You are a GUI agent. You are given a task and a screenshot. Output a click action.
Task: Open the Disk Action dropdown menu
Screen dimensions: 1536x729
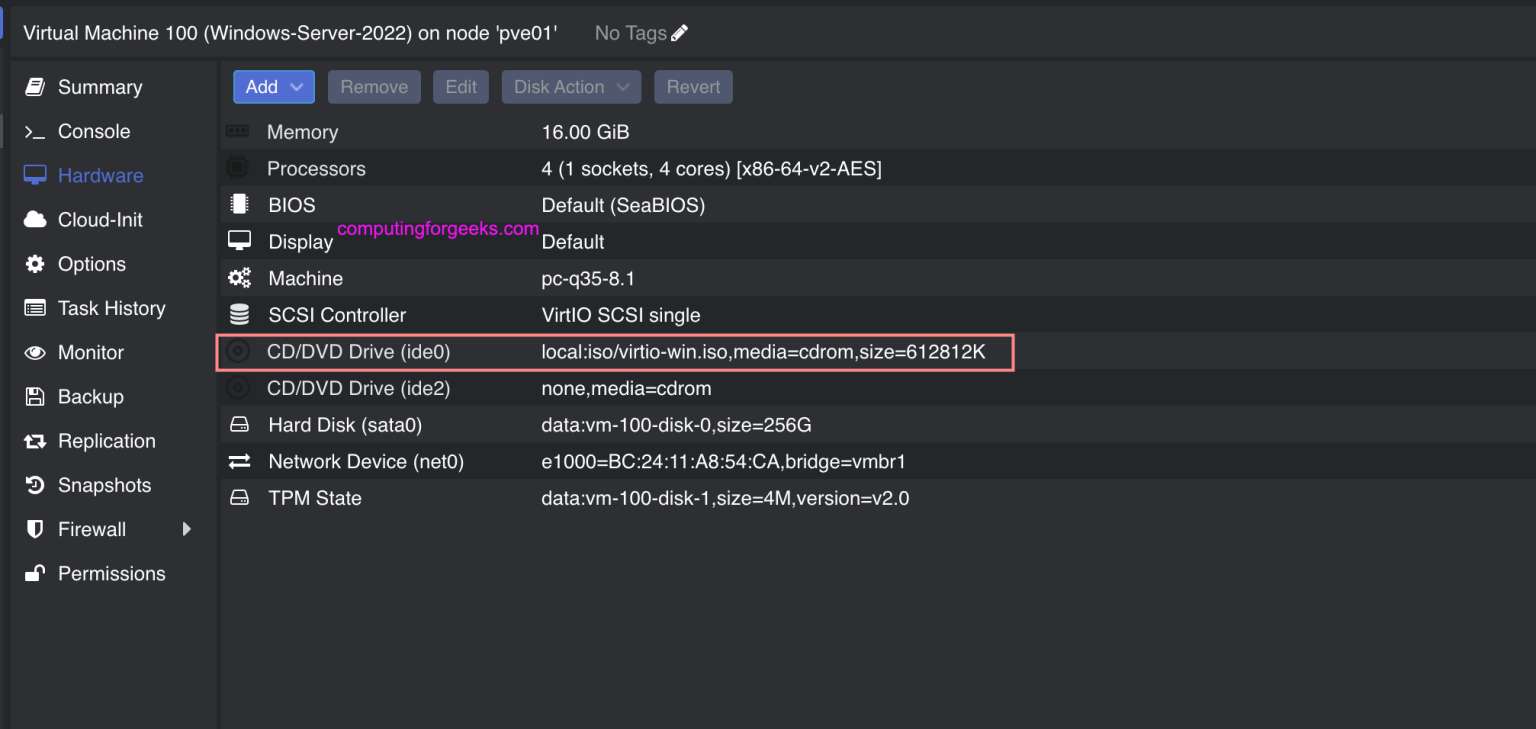(x=571, y=87)
